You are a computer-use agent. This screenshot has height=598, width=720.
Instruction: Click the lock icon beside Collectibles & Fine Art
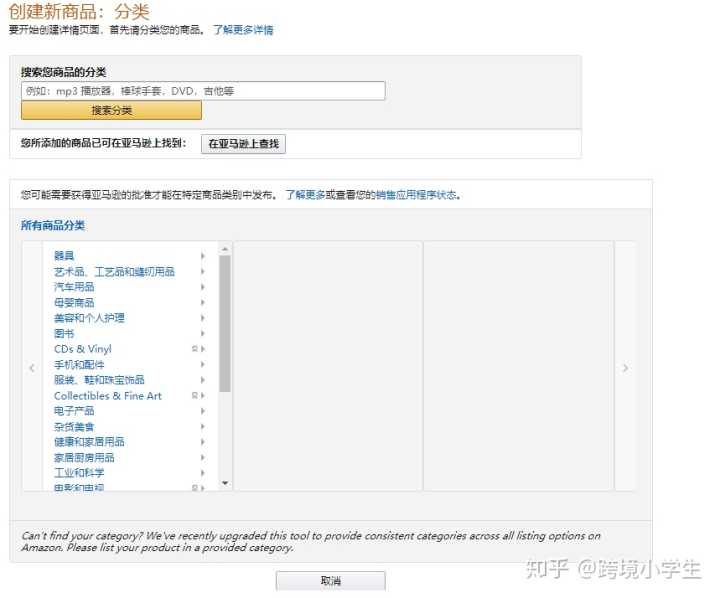(195, 395)
